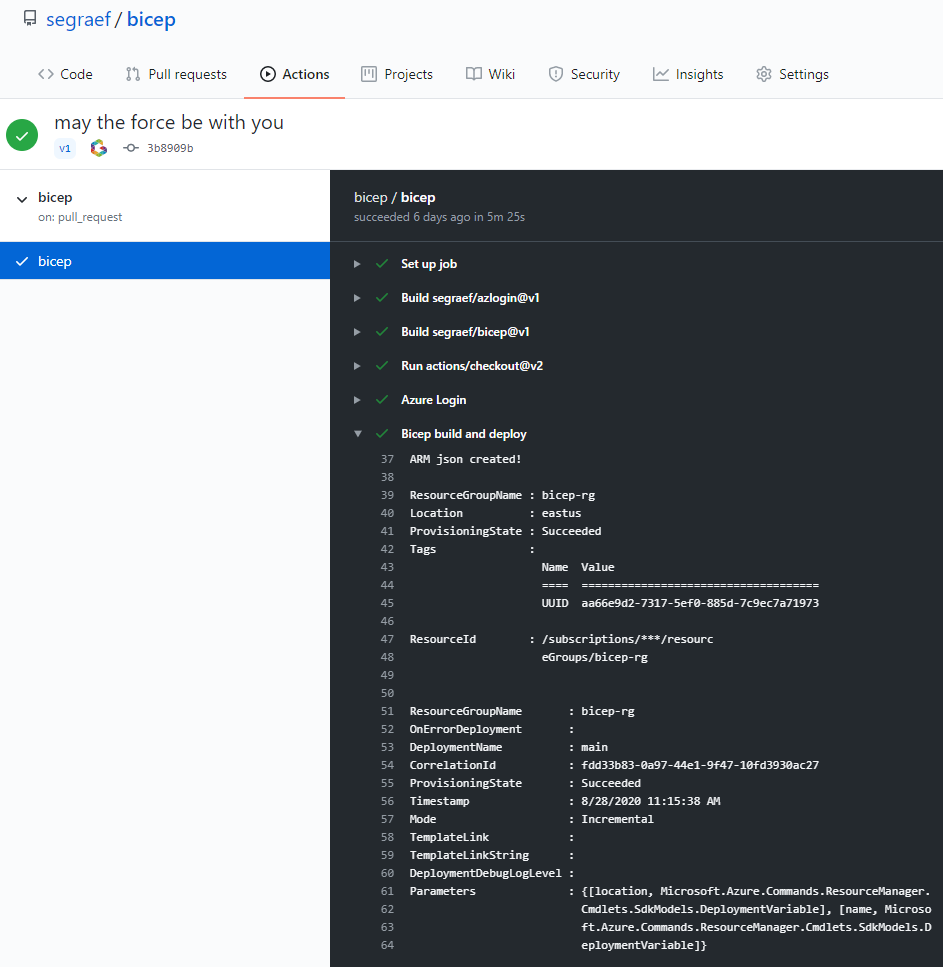
Task: Click the DeploymentName main log line
Action: click(509, 747)
